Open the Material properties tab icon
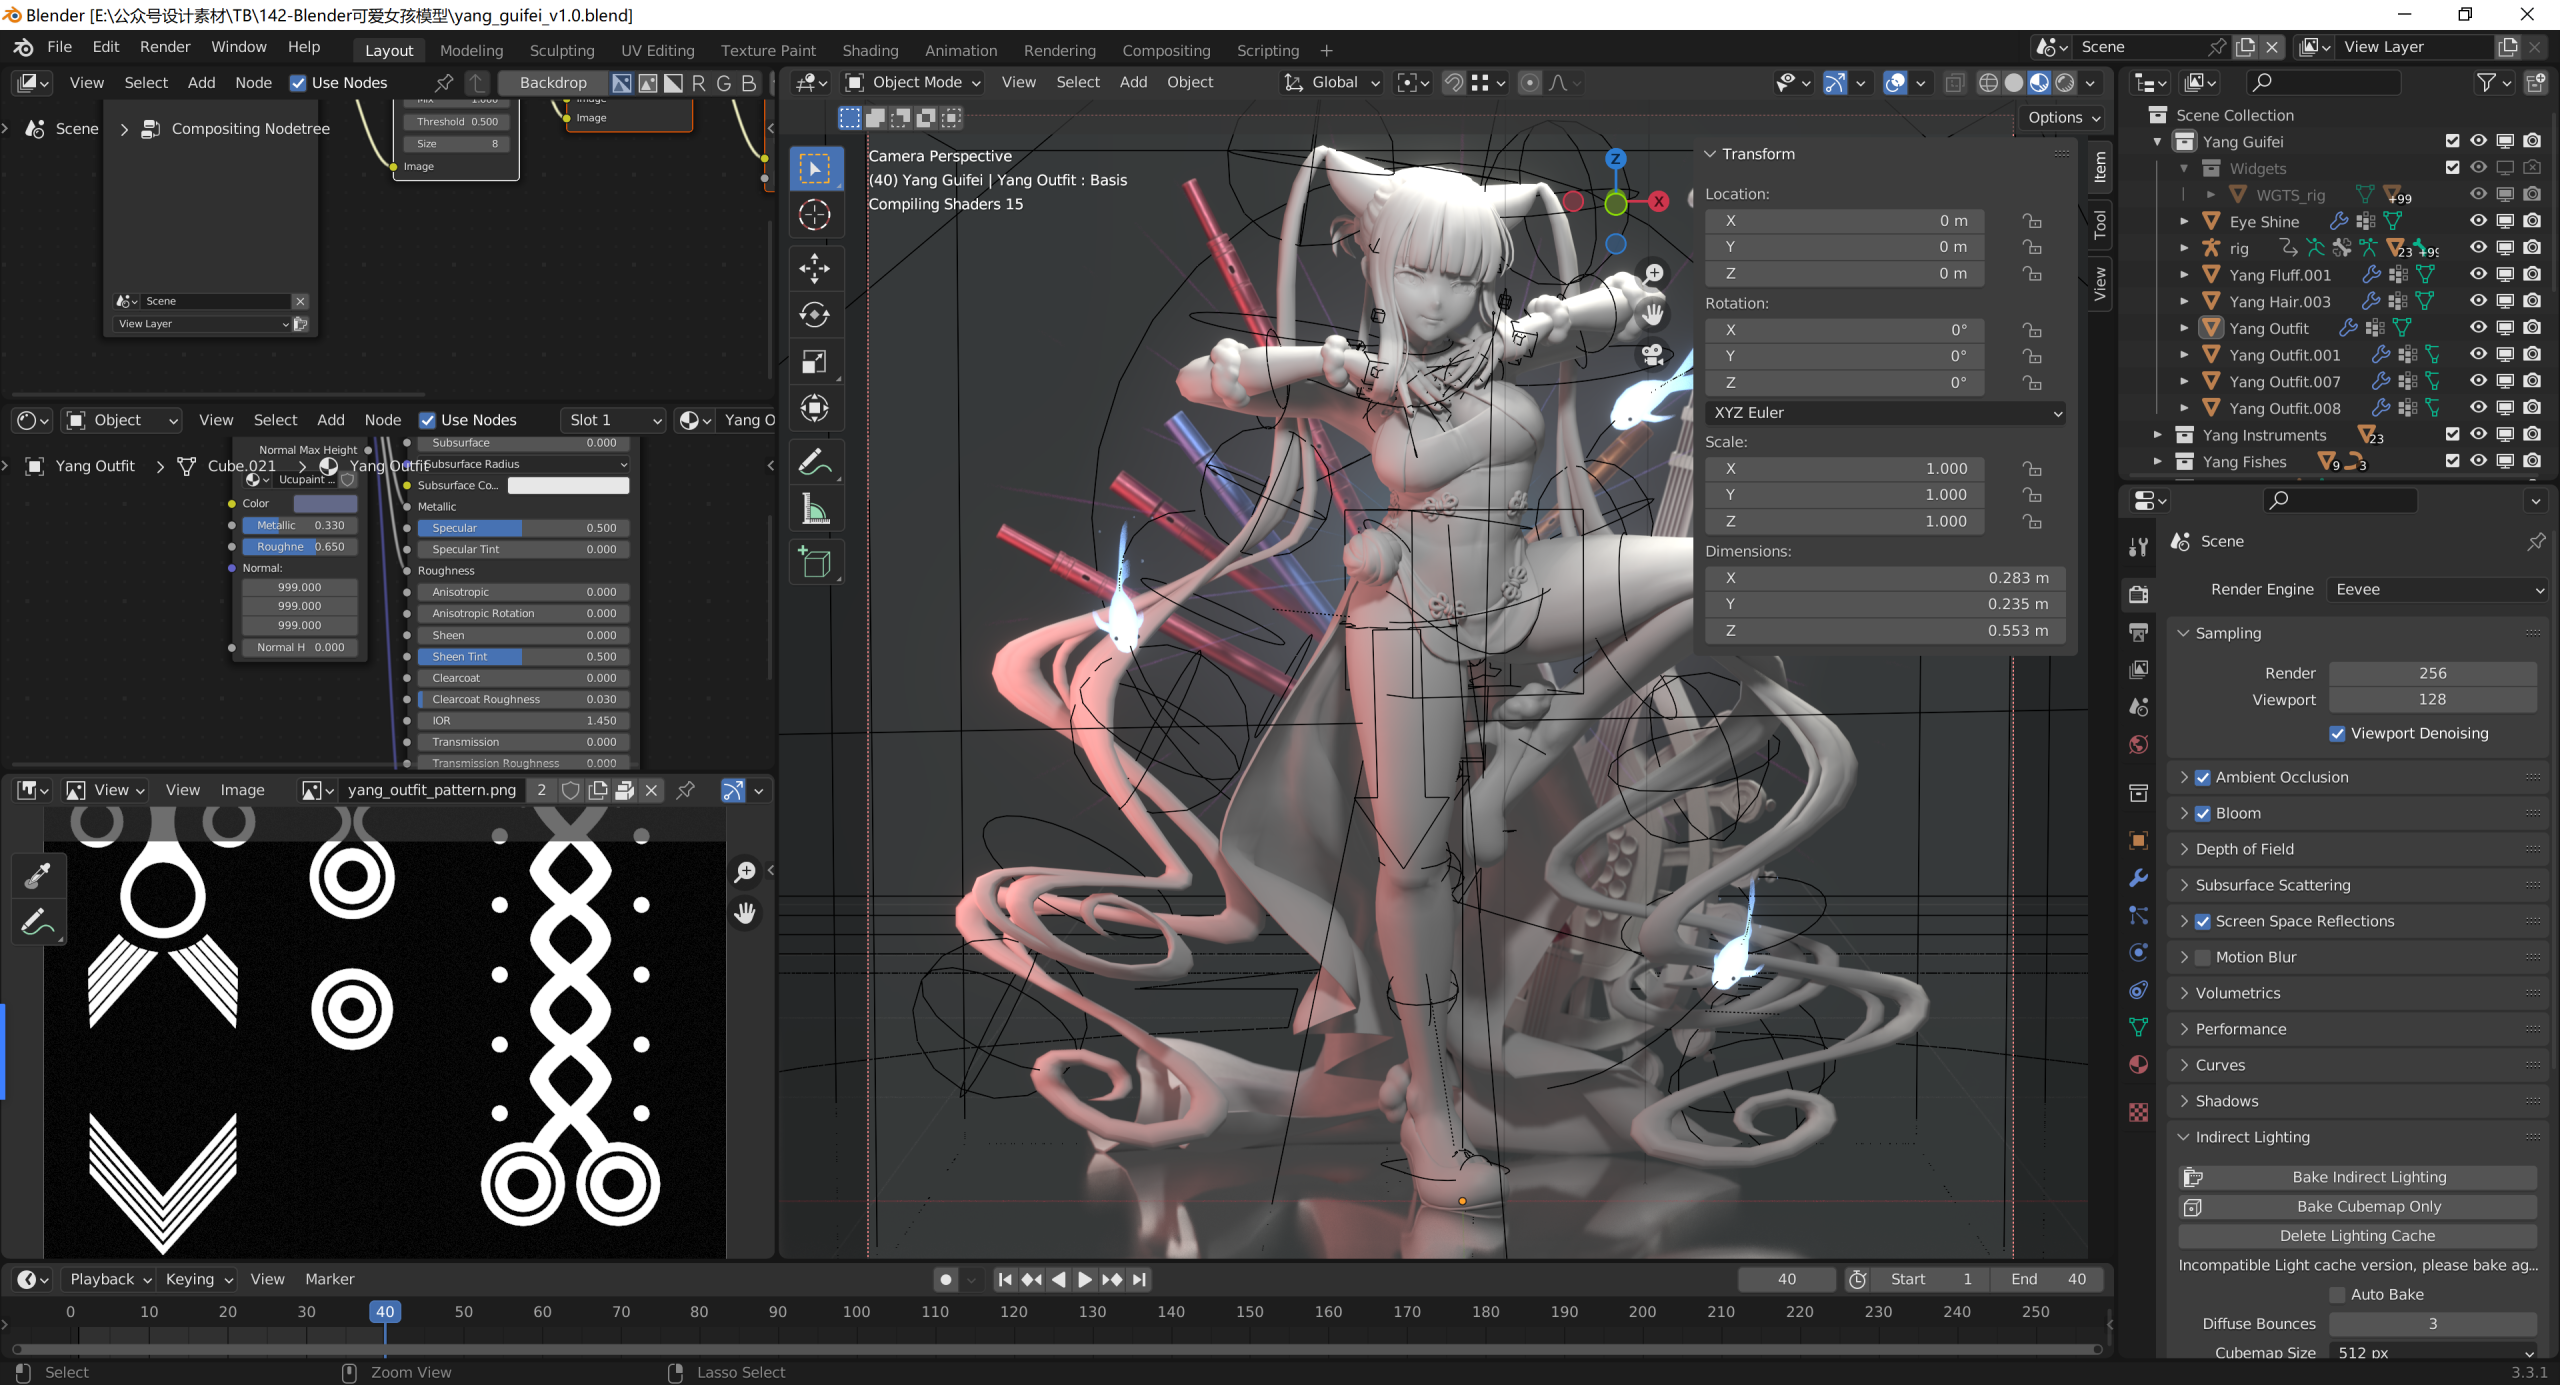This screenshot has height=1385, width=2560. (x=2139, y=1064)
